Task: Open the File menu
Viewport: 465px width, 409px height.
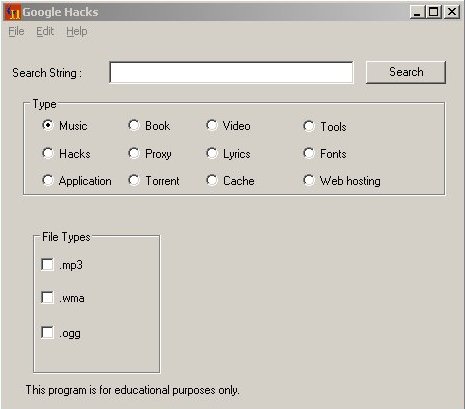Action: pyautogui.click(x=16, y=31)
